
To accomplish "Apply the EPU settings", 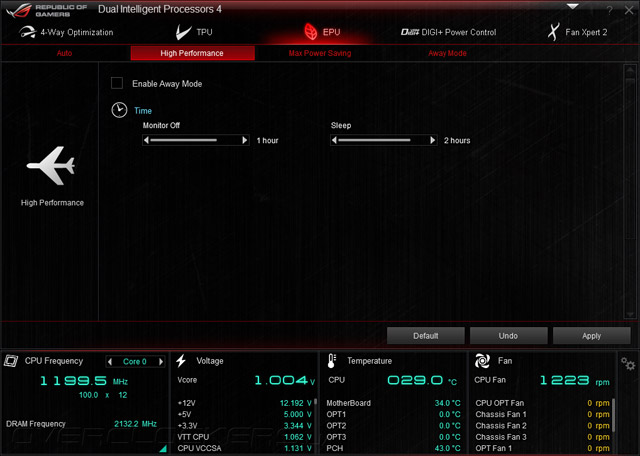I will click(591, 336).
